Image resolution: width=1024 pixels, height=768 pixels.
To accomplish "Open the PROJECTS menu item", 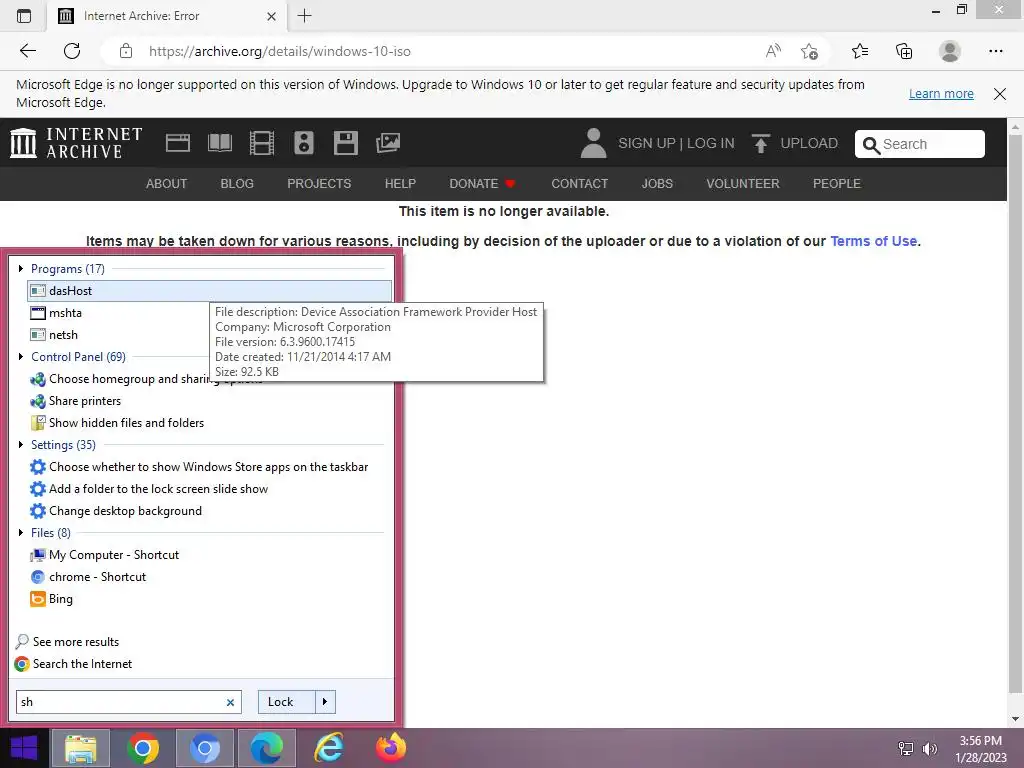I will [319, 184].
